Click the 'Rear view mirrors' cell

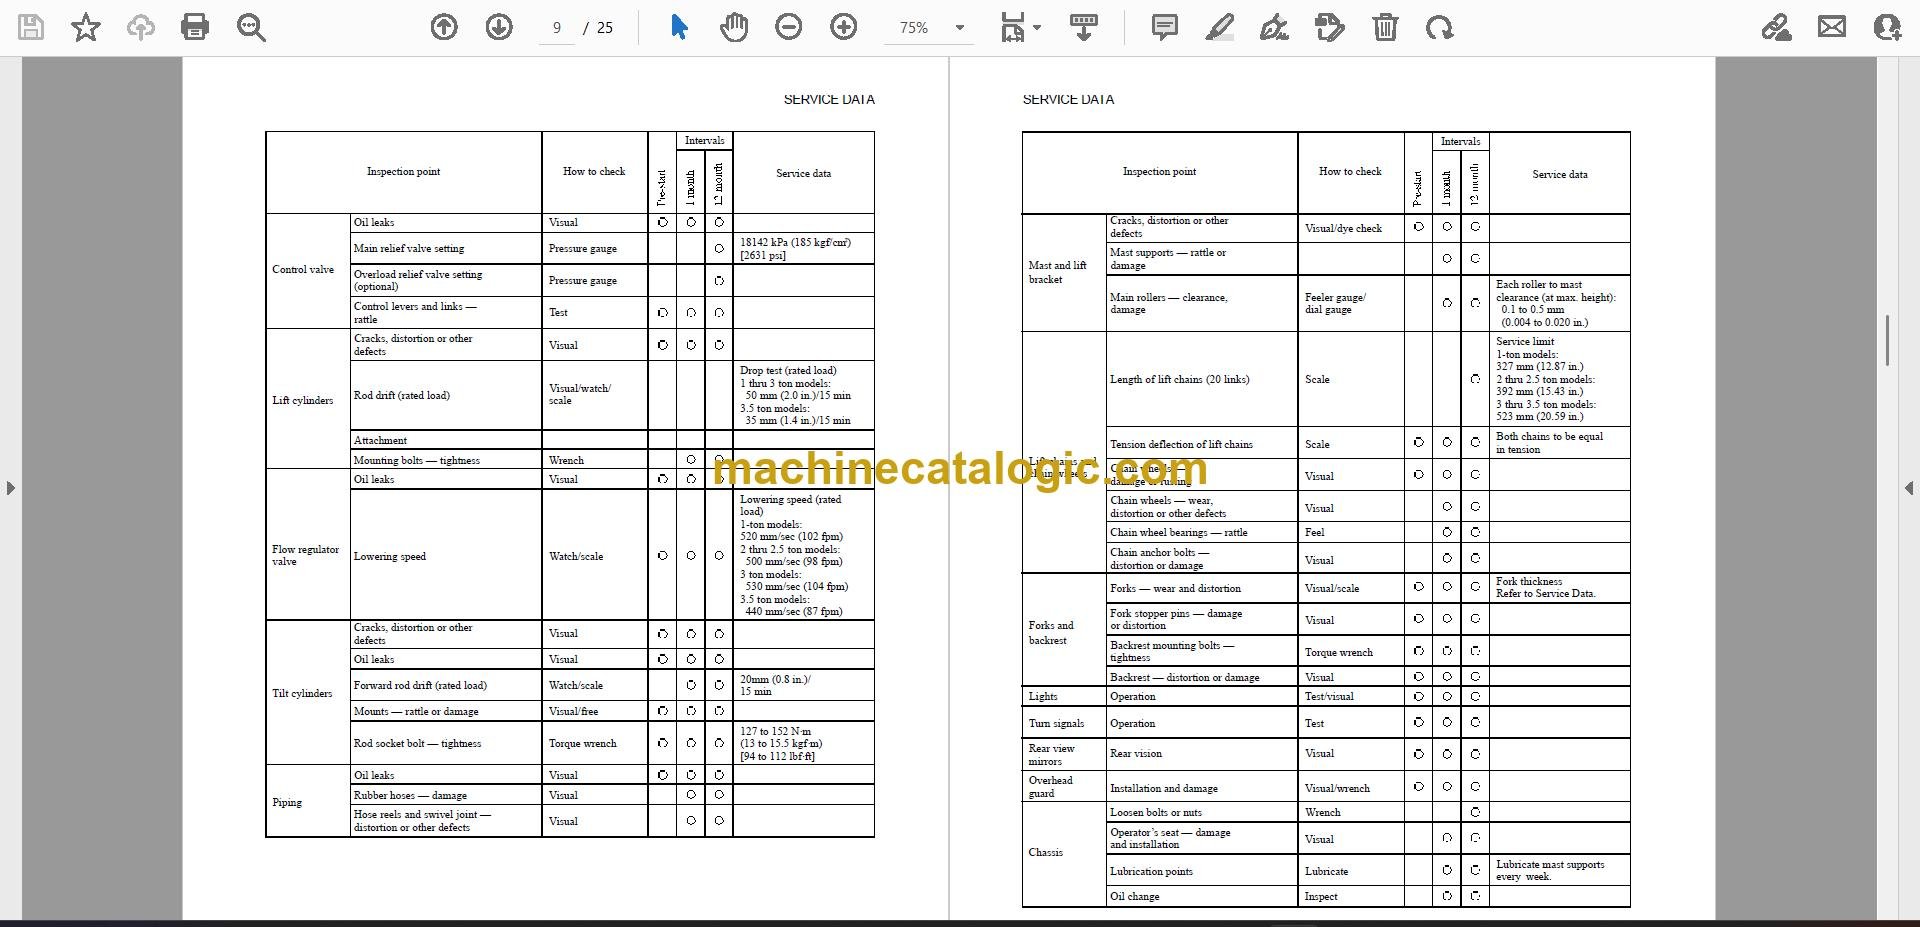1063,754
